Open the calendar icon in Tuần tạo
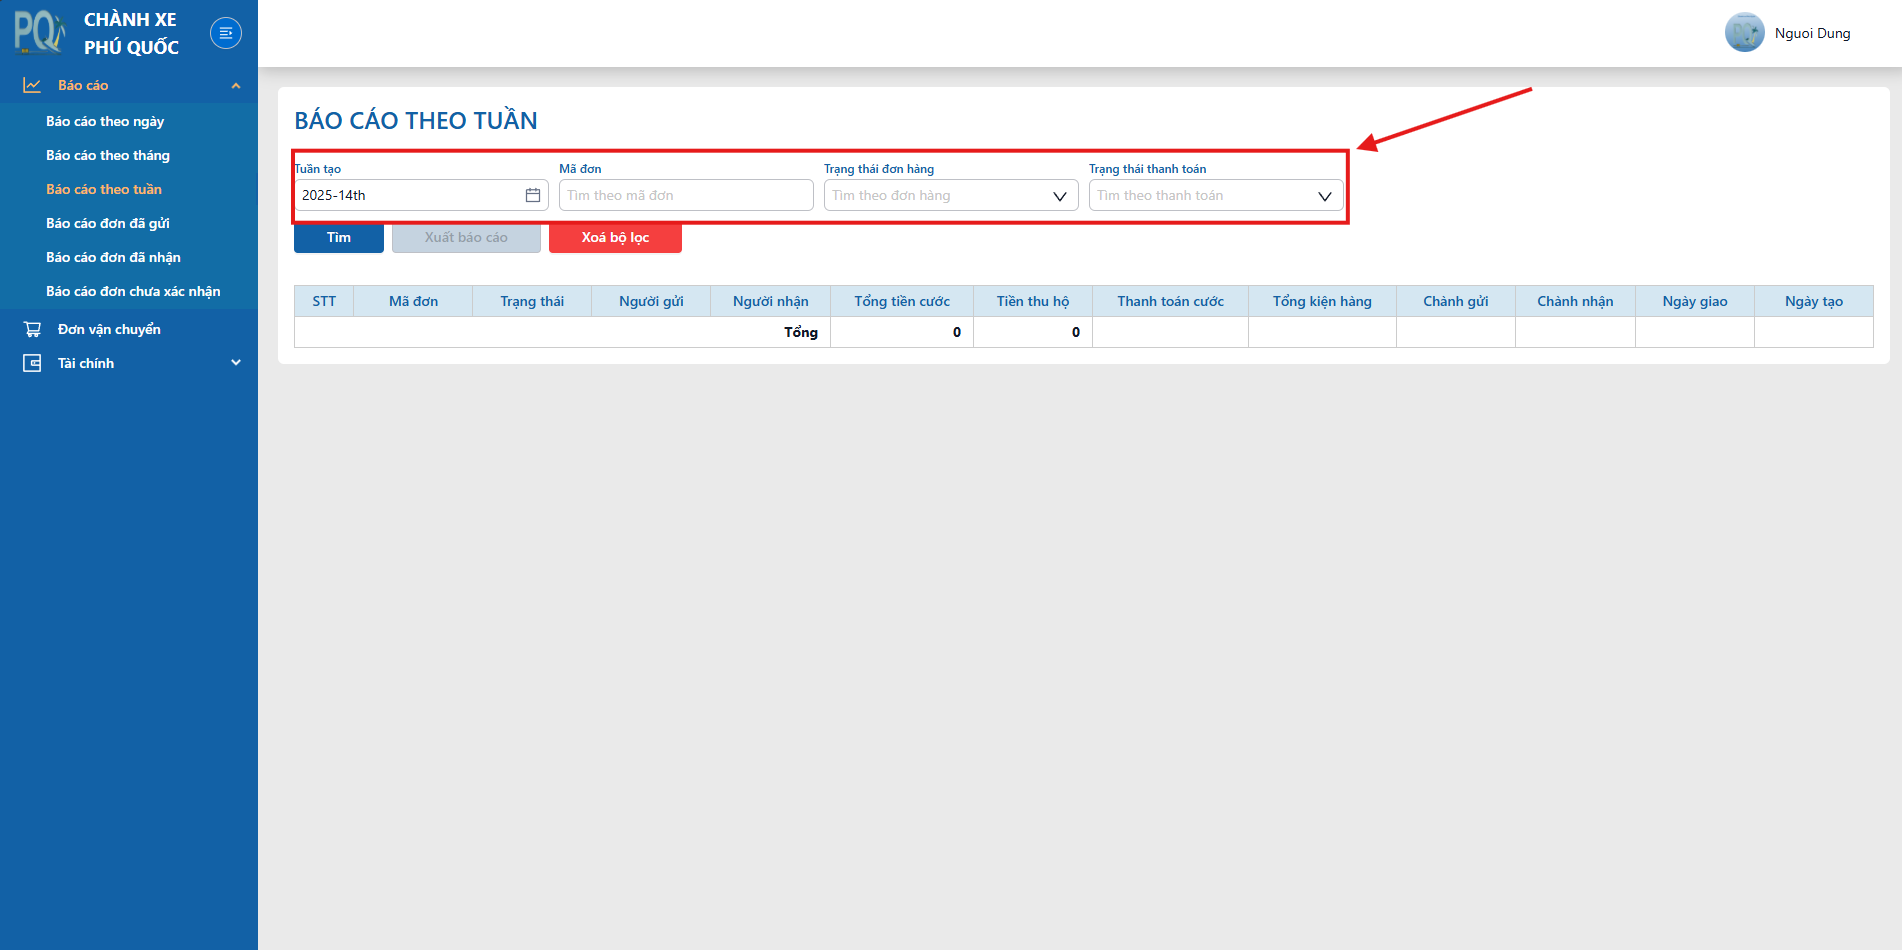 pyautogui.click(x=533, y=195)
